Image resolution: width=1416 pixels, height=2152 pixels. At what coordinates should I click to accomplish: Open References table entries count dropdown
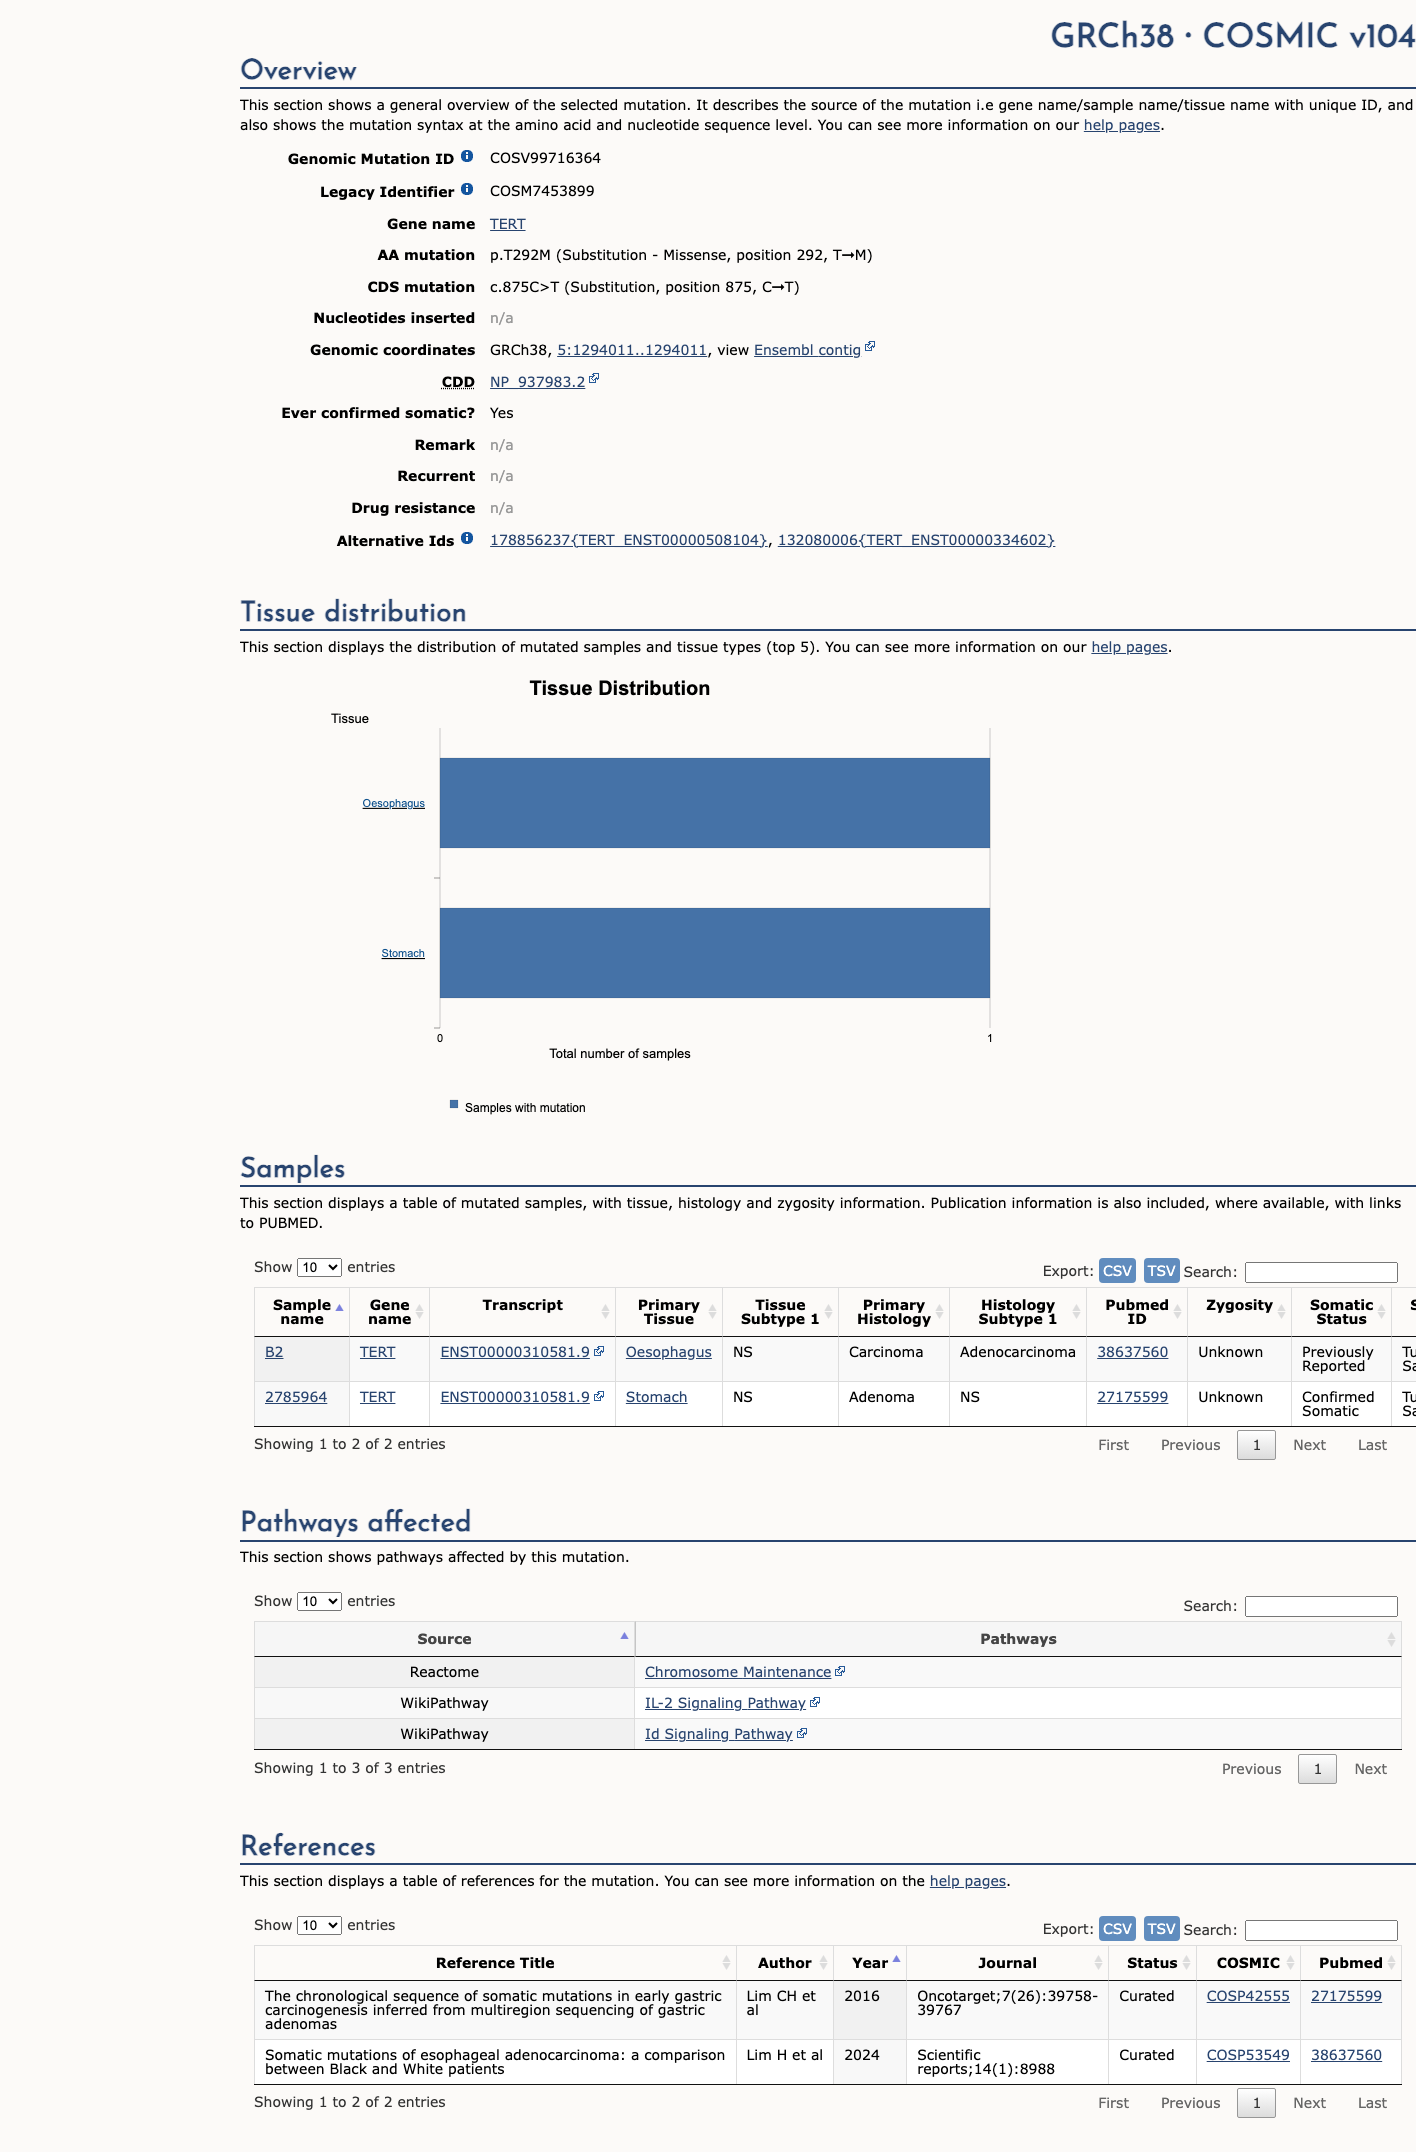(x=319, y=1925)
